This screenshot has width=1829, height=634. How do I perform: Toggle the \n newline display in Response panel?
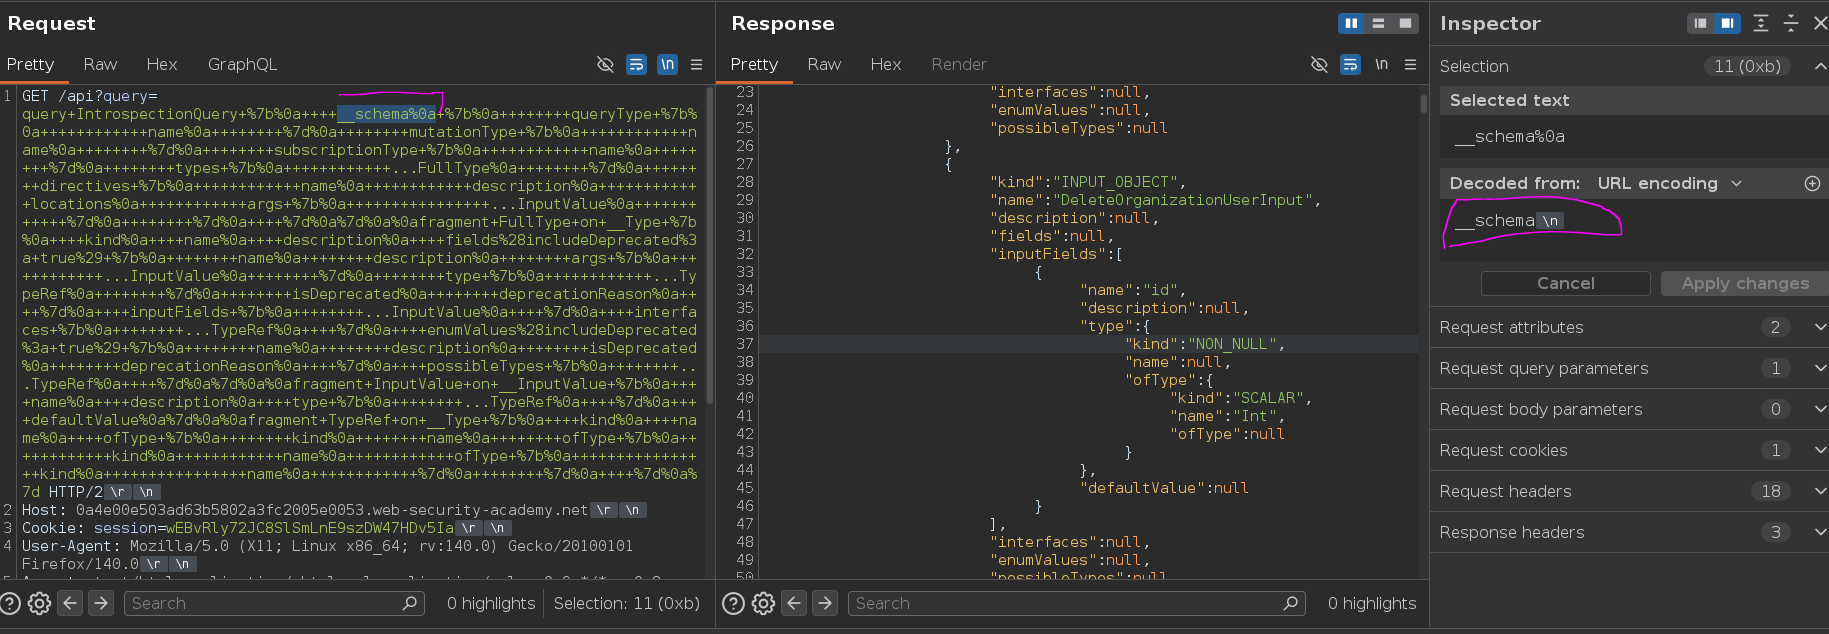1381,64
